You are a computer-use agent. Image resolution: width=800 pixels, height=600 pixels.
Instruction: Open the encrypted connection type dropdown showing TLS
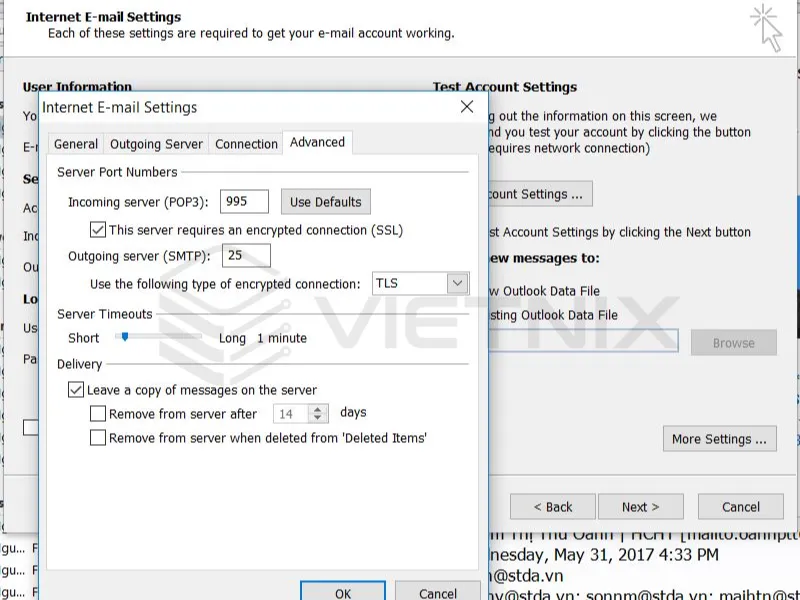click(459, 283)
